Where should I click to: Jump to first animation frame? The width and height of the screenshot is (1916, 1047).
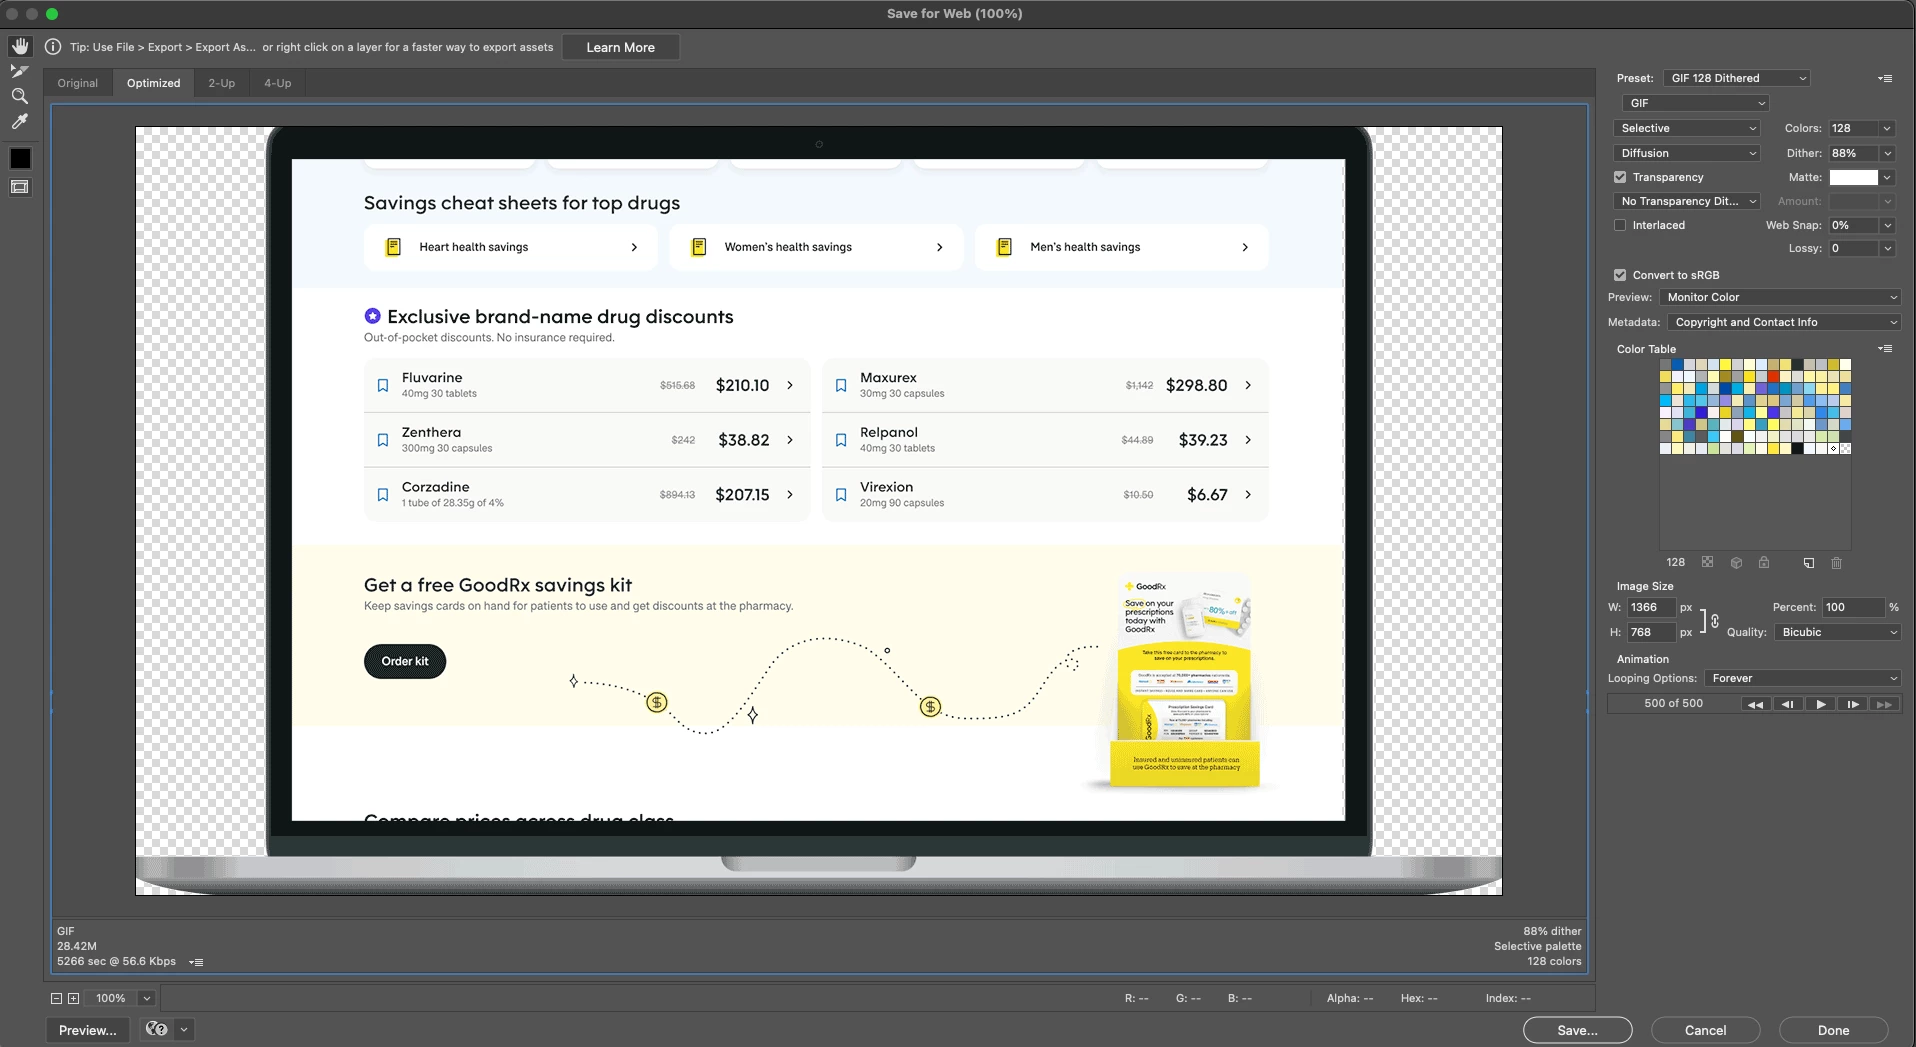1755,704
